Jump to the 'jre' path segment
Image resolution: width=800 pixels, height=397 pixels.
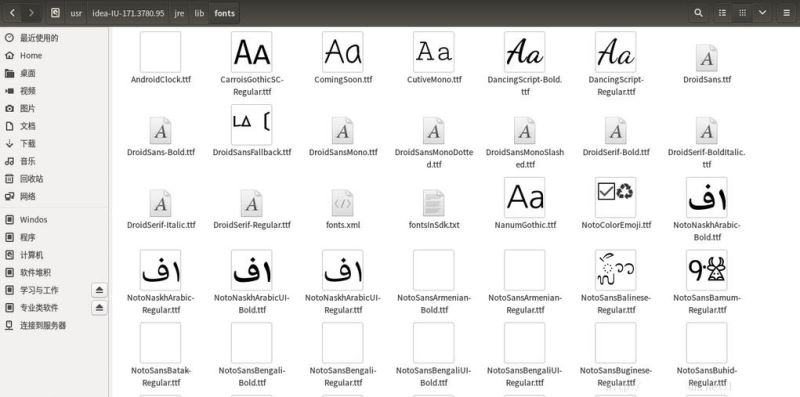click(x=179, y=13)
